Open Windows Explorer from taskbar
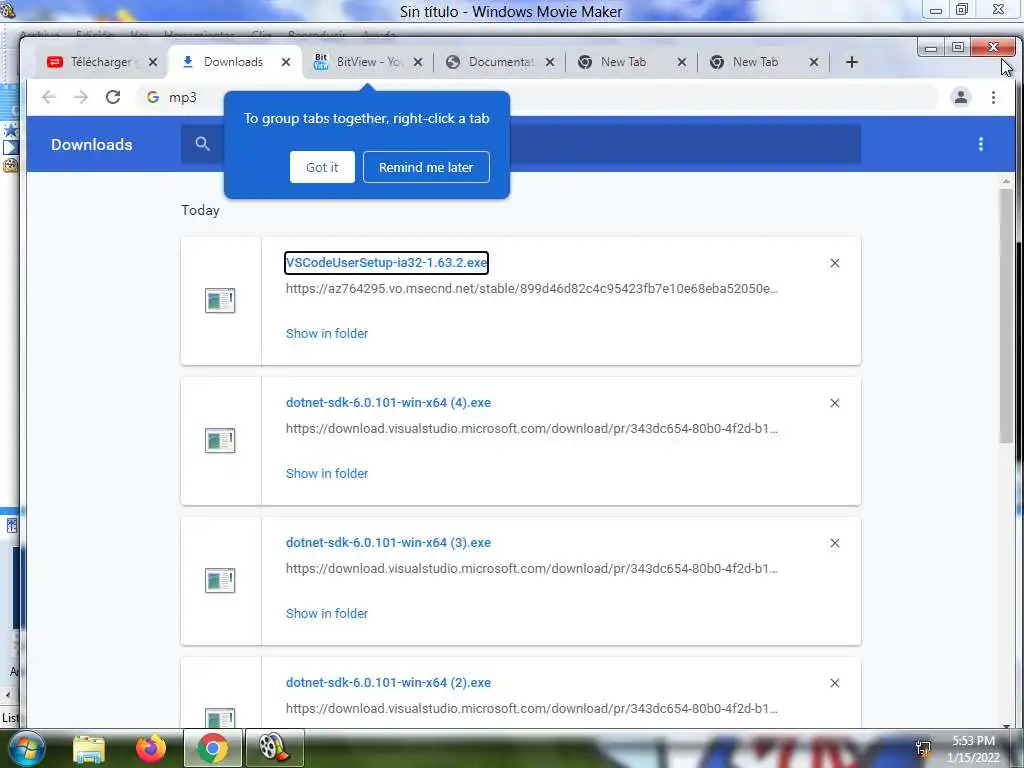The width and height of the screenshot is (1024, 768). pyautogui.click(x=89, y=748)
